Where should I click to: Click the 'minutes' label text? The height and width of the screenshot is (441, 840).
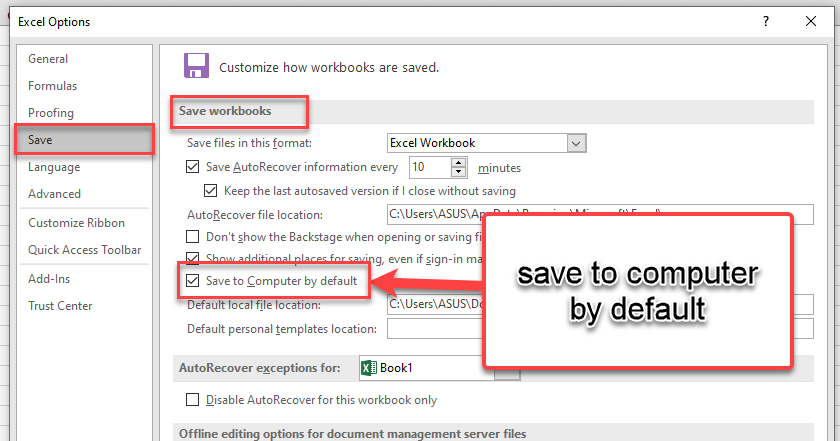[499, 168]
